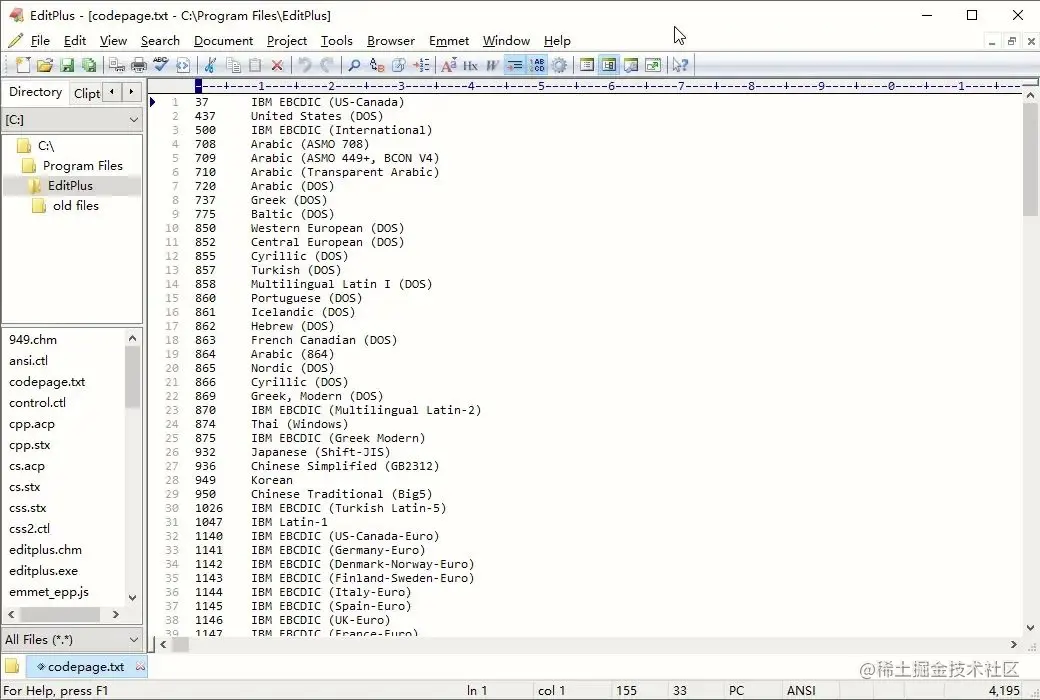Click the Redo arrow icon
Screen dimensions: 1040x700
[326, 65]
